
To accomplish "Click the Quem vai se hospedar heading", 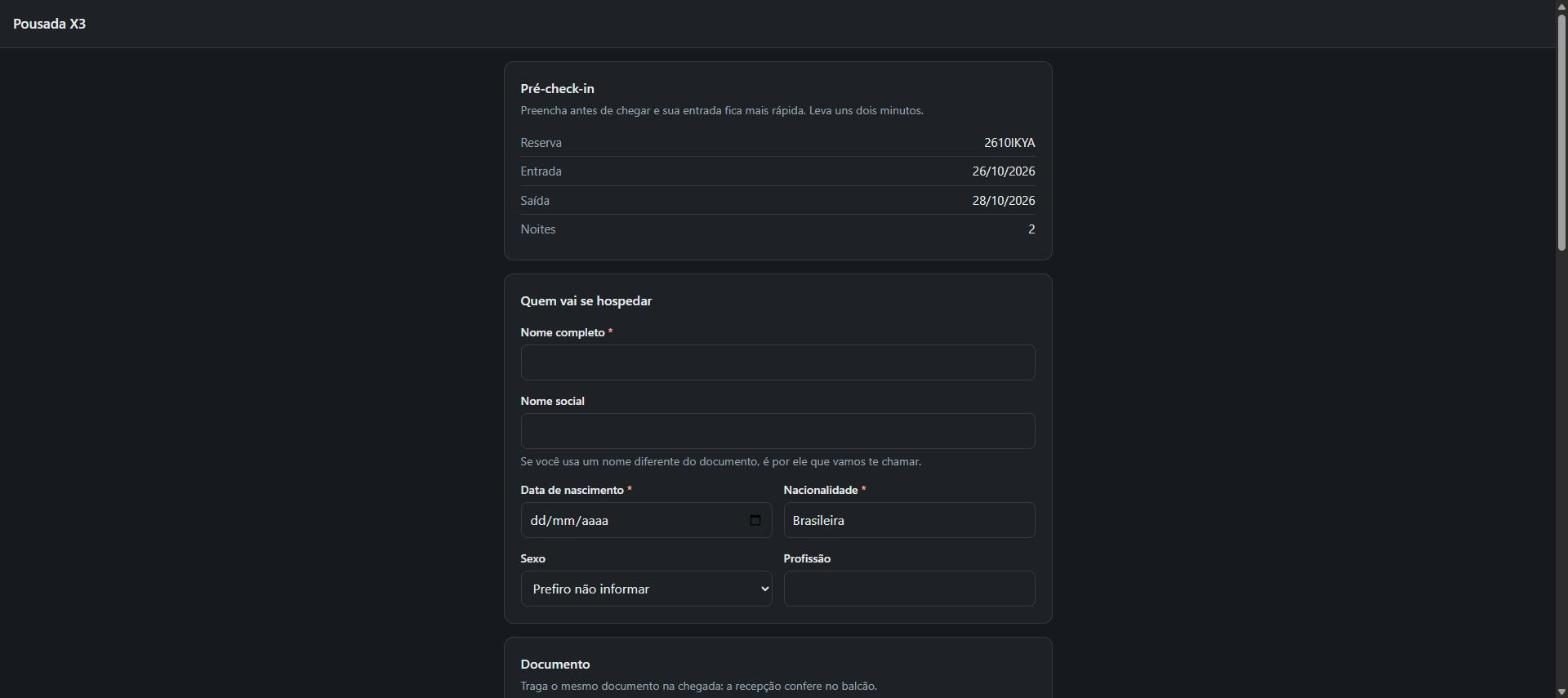I will pos(586,301).
